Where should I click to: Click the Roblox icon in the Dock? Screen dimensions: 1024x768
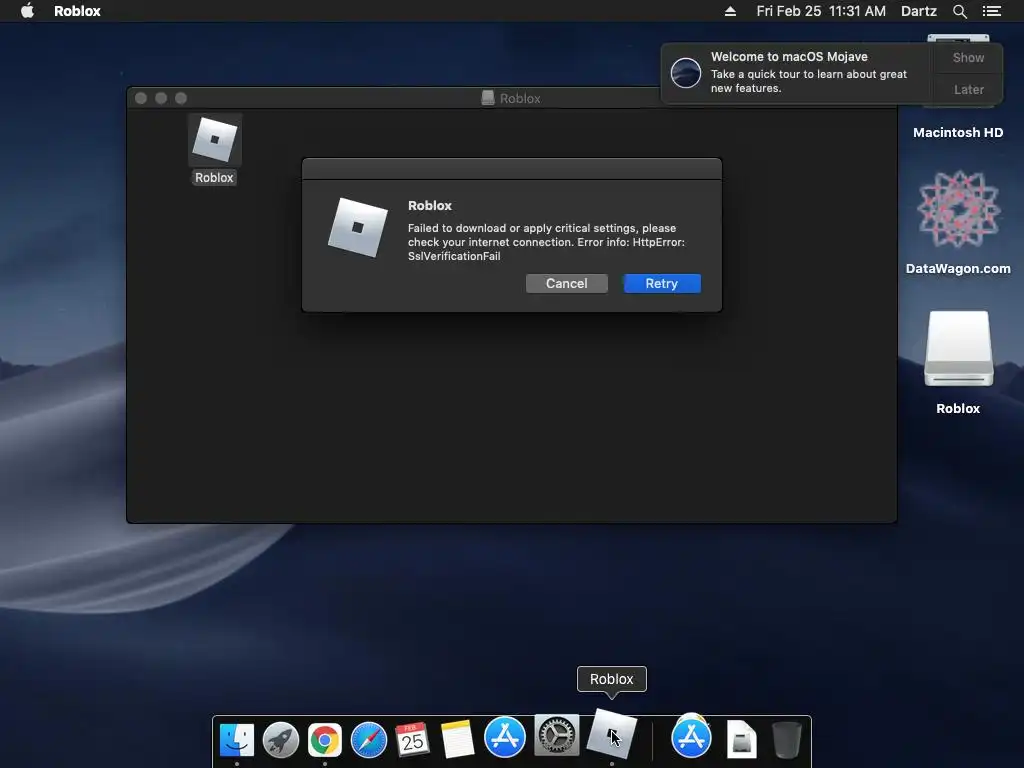coord(611,734)
